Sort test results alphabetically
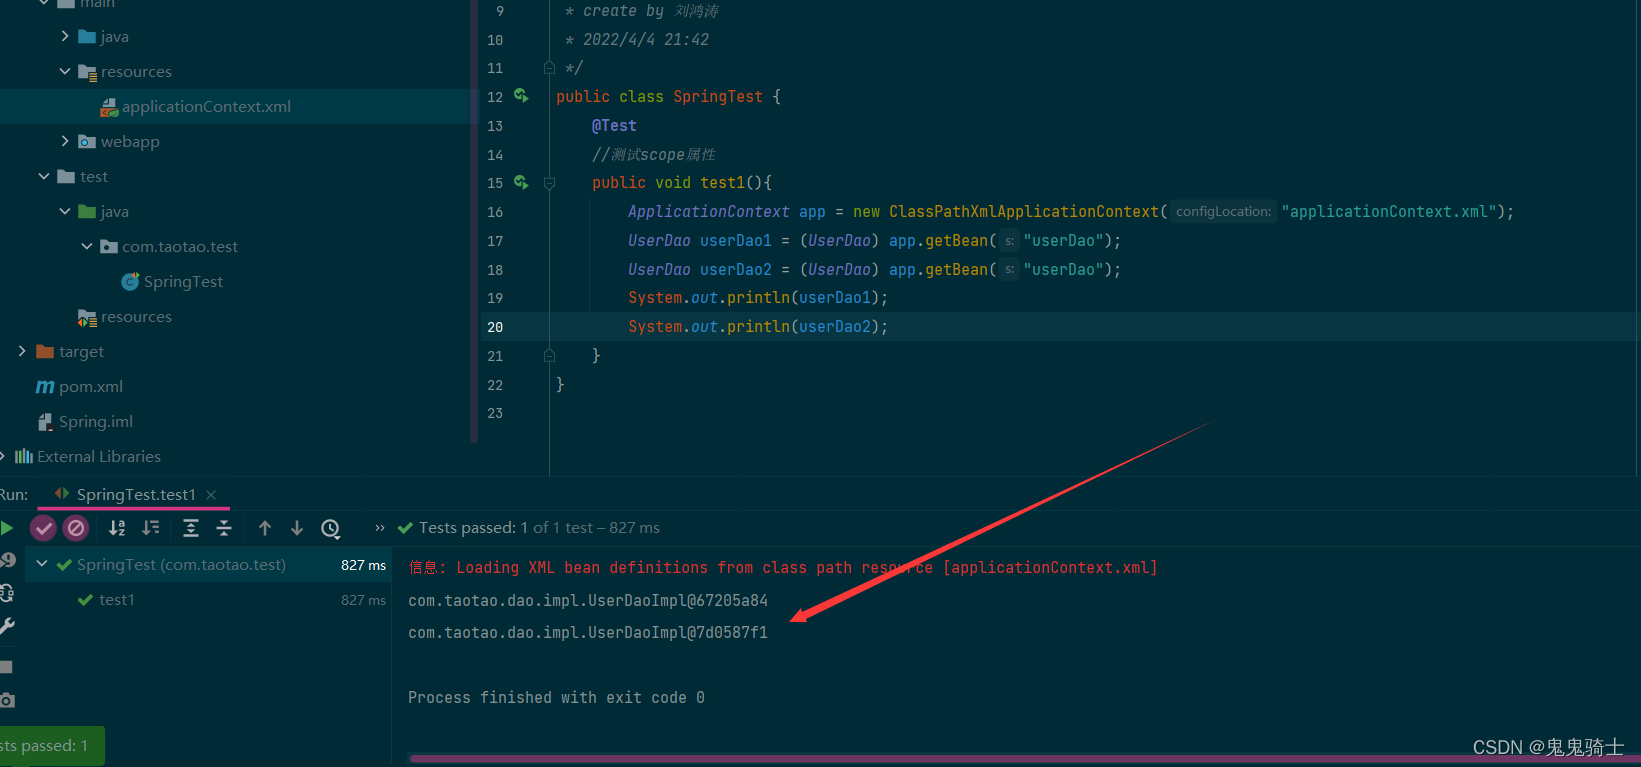 pos(117,528)
